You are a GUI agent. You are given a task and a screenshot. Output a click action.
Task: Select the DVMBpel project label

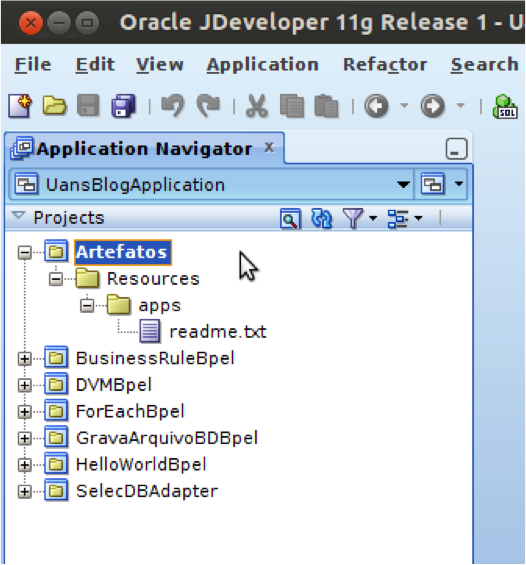click(114, 385)
